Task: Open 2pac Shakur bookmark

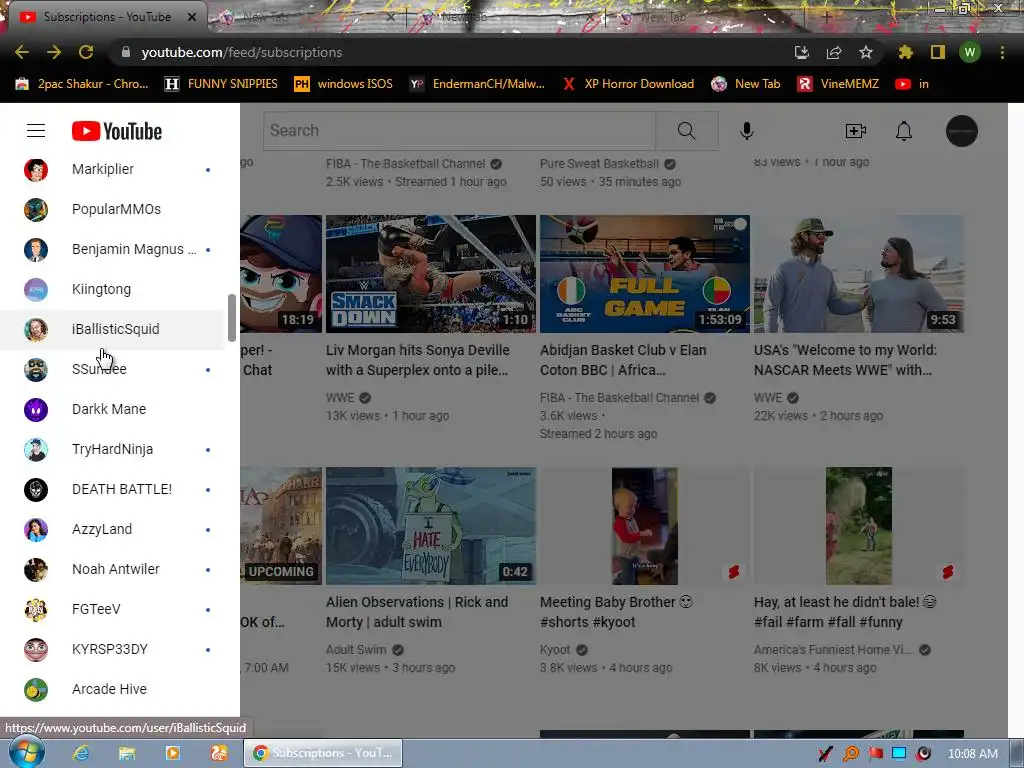Action: tap(82, 84)
